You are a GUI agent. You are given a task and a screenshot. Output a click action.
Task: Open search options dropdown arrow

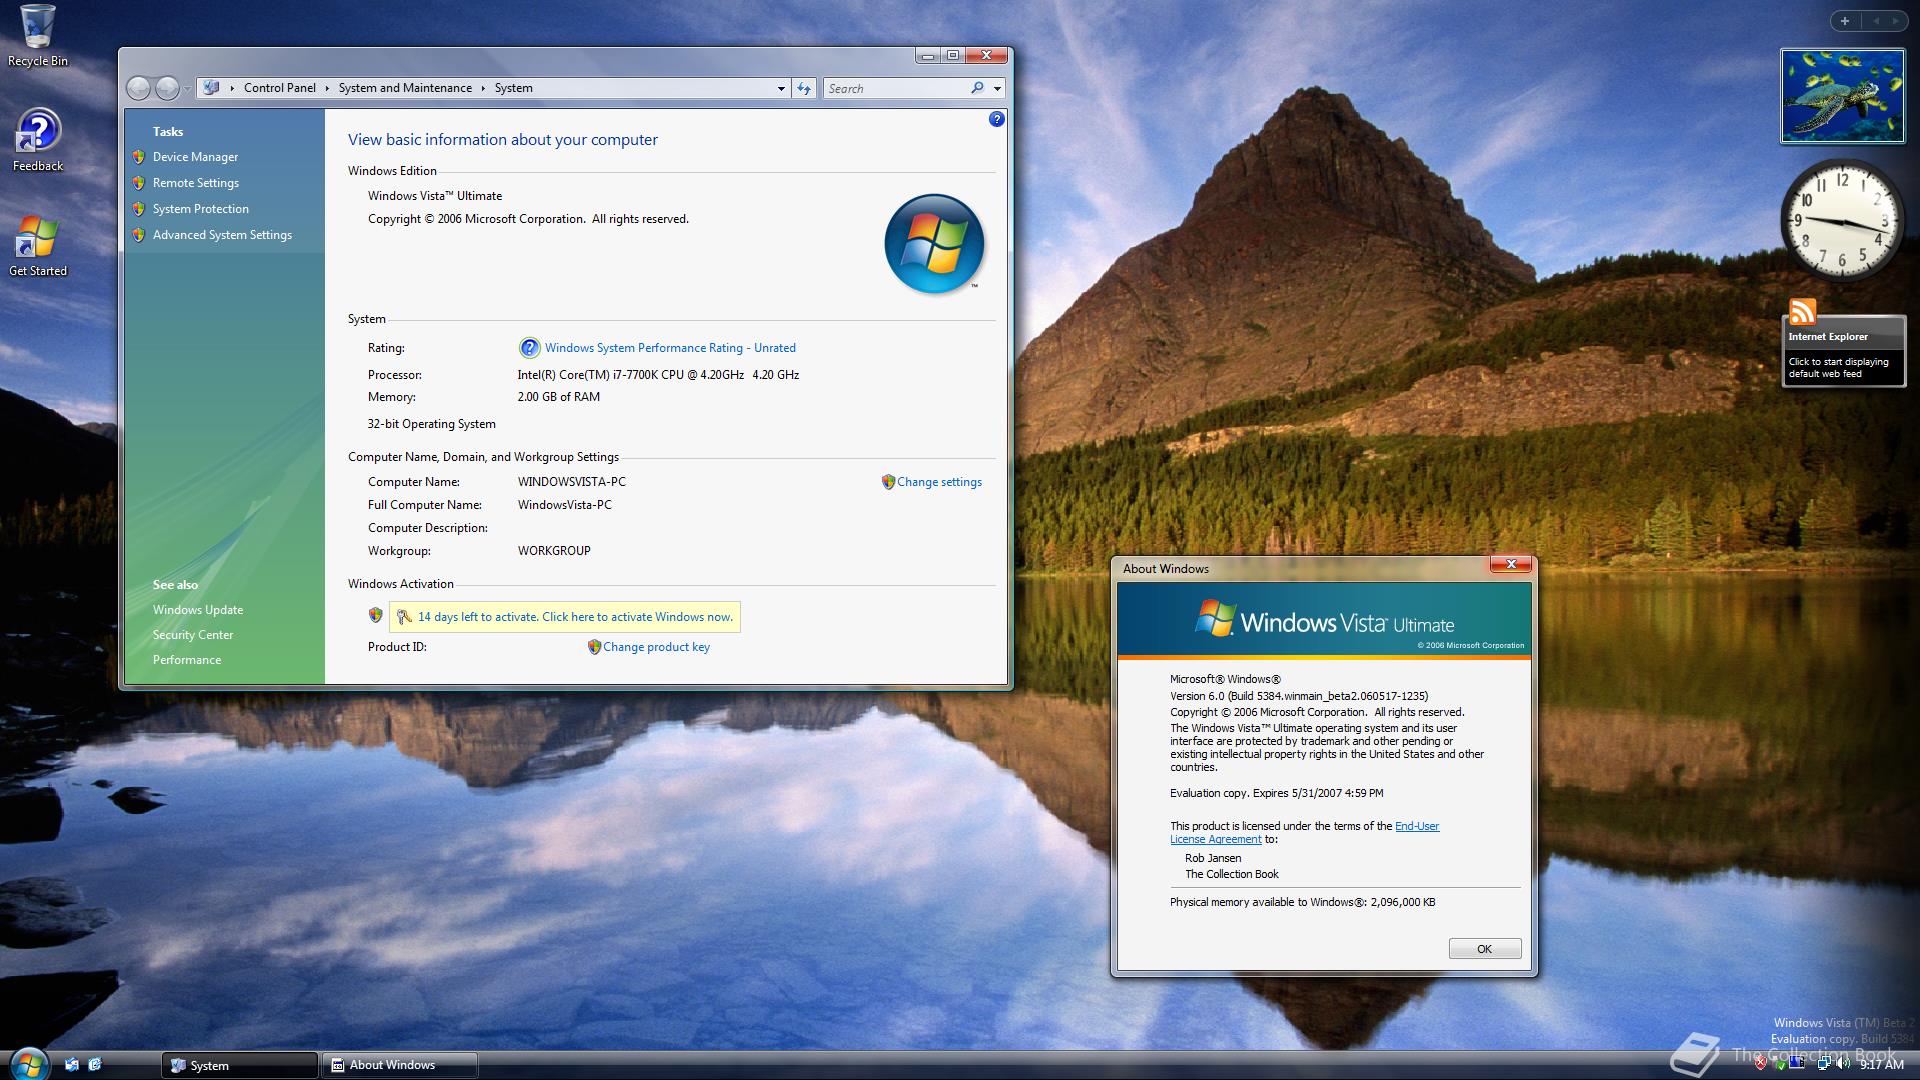[x=997, y=89]
